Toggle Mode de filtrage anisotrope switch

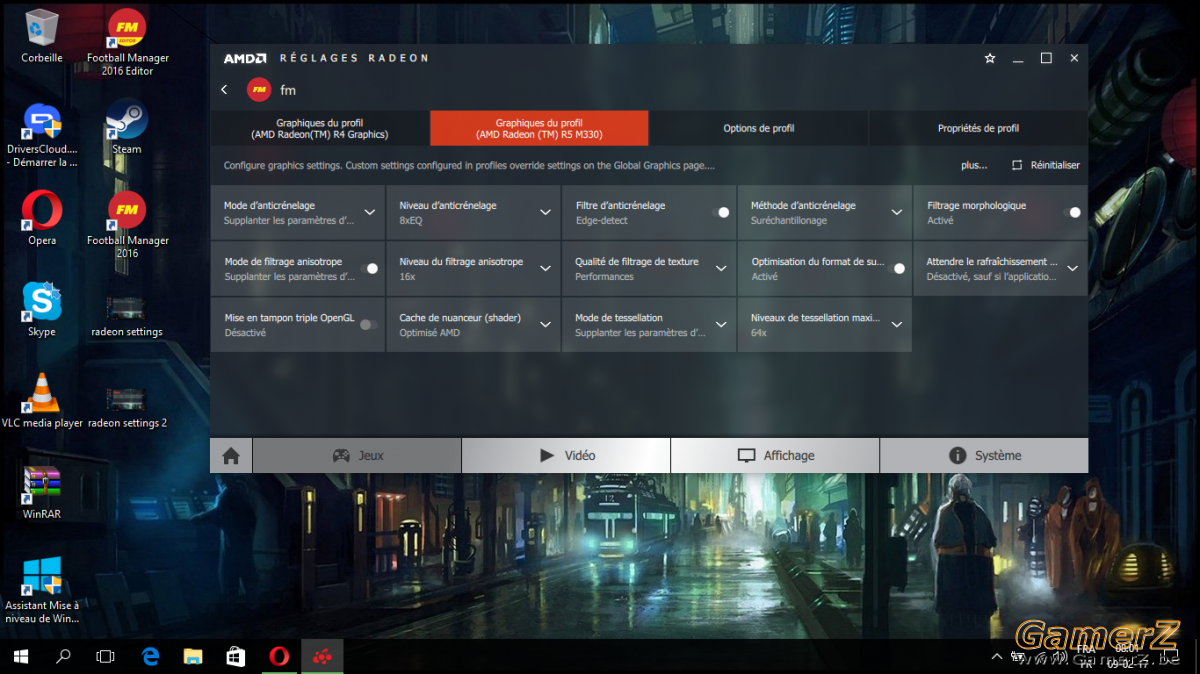(369, 268)
